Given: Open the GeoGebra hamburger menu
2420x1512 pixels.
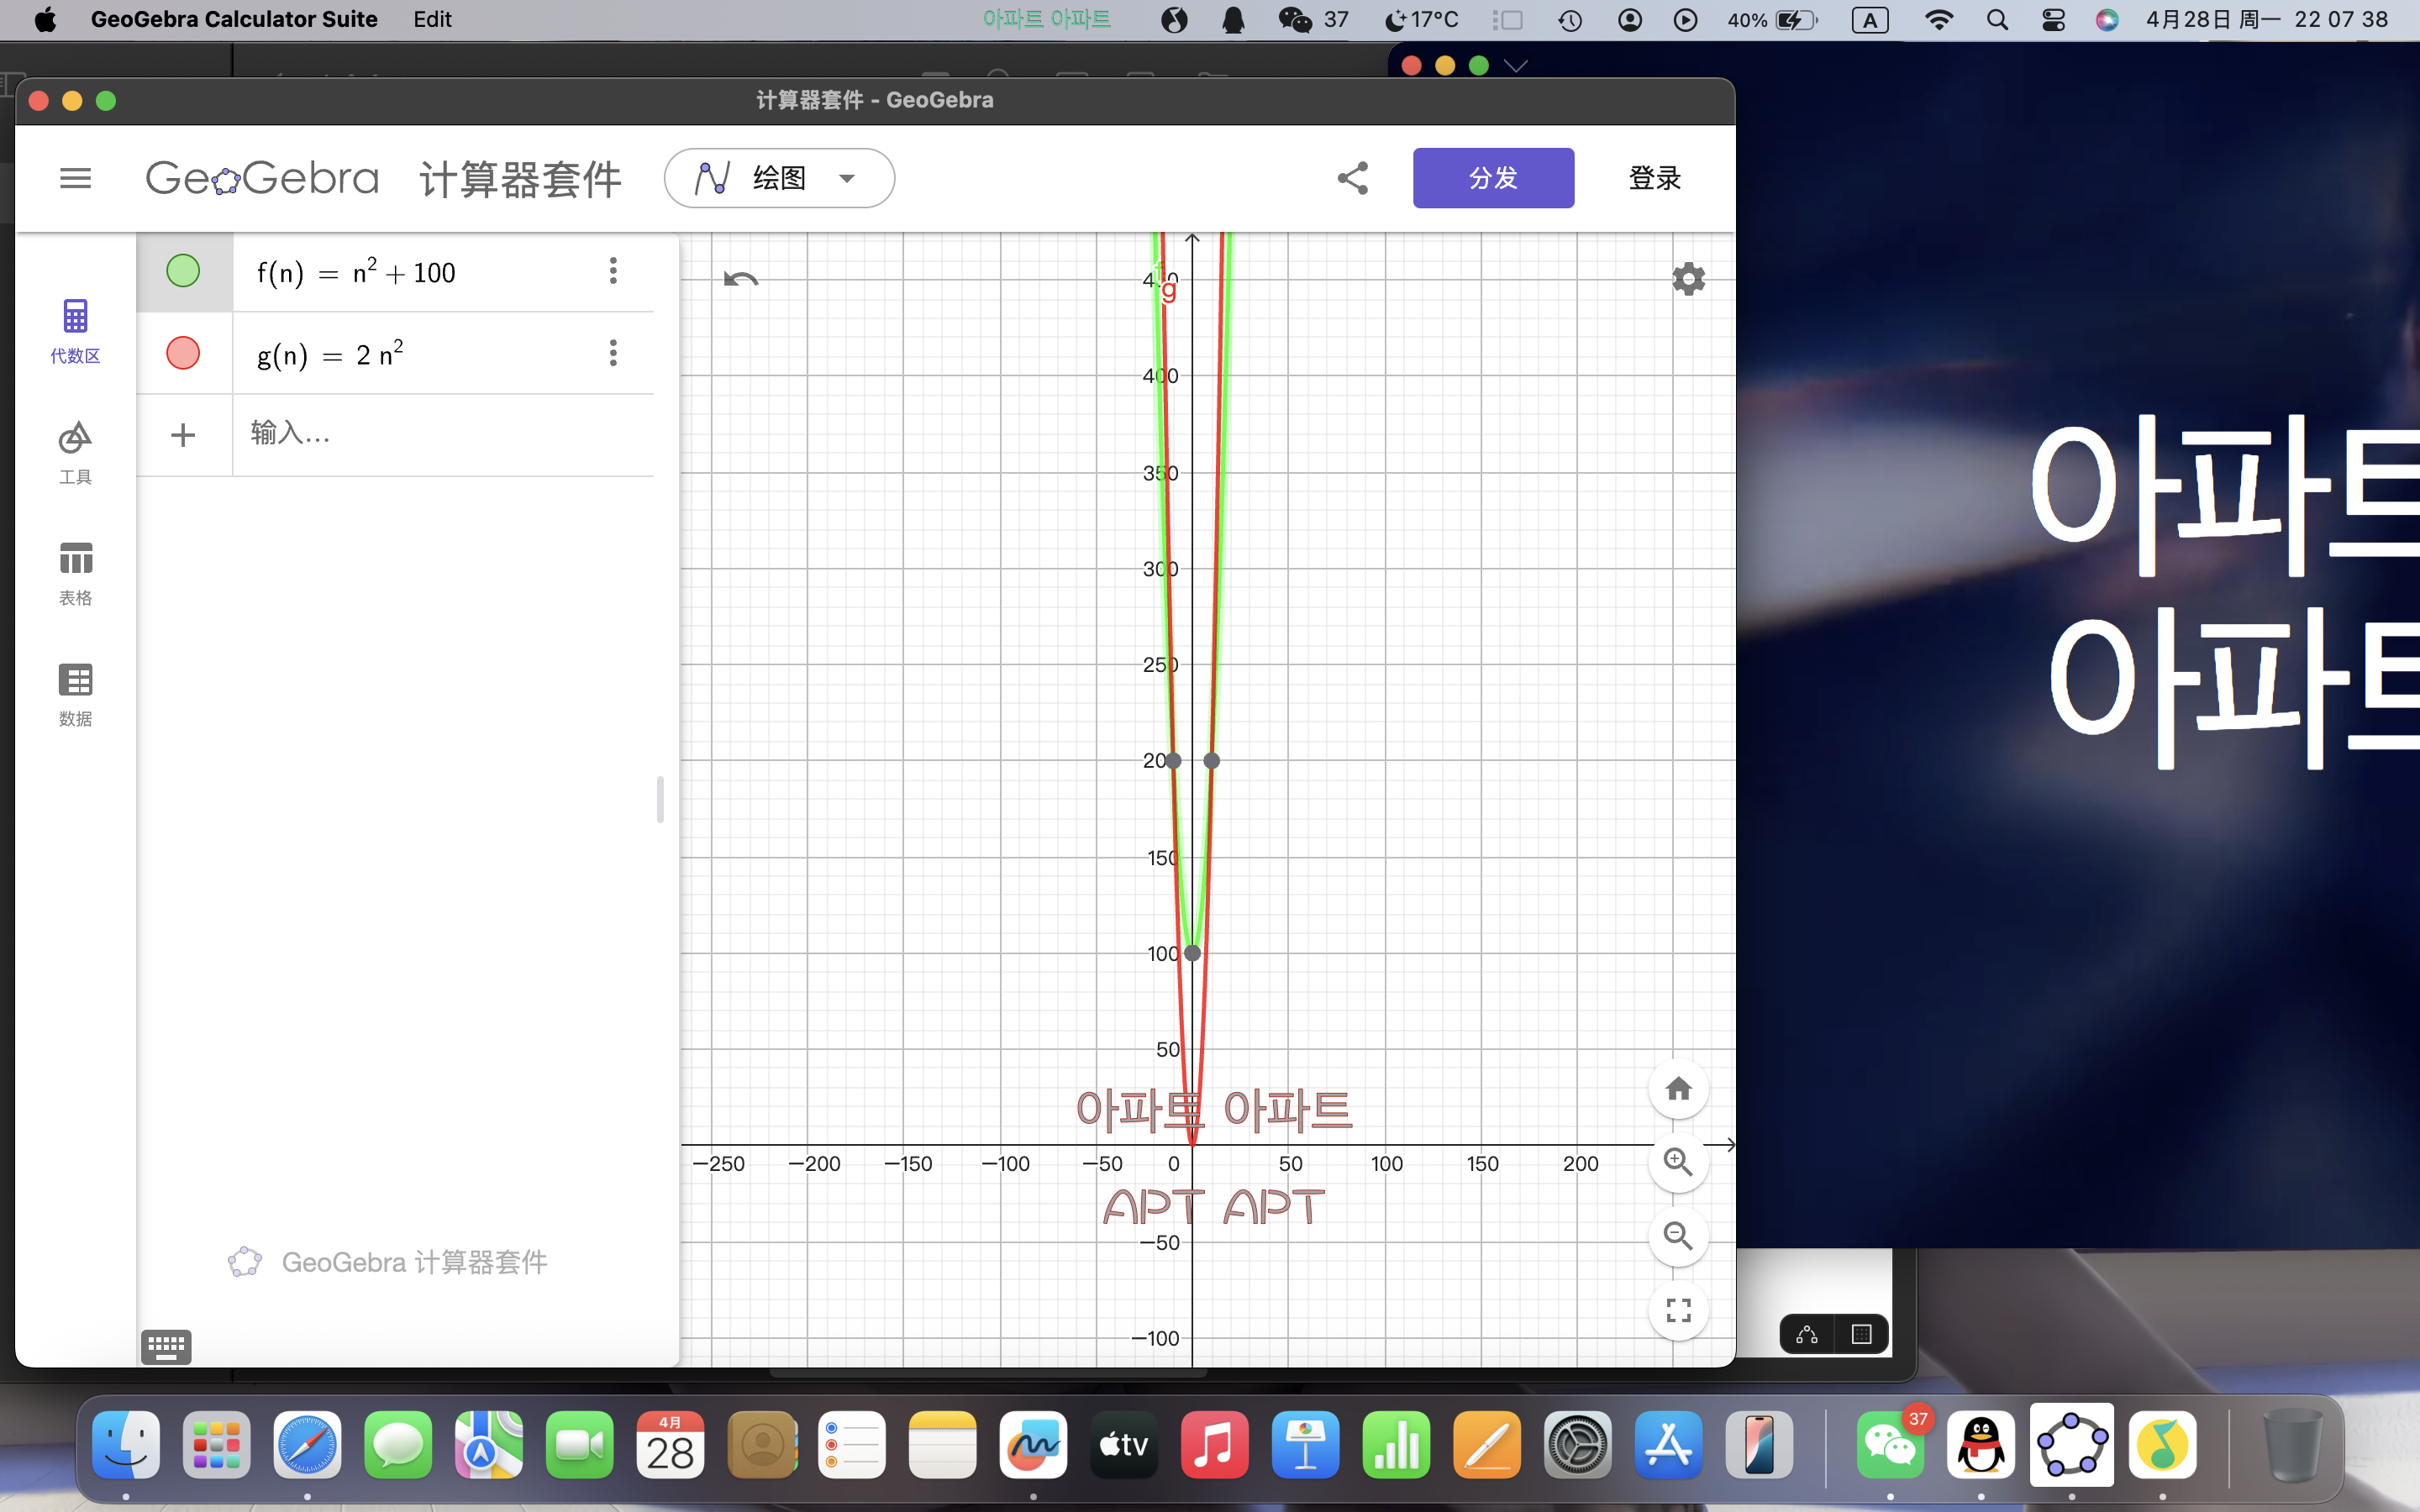Looking at the screenshot, I should (x=75, y=178).
